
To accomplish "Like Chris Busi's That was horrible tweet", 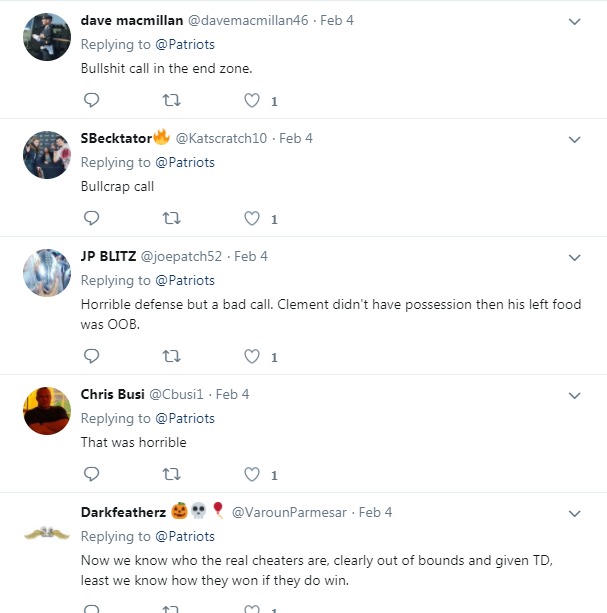I will [253, 474].
